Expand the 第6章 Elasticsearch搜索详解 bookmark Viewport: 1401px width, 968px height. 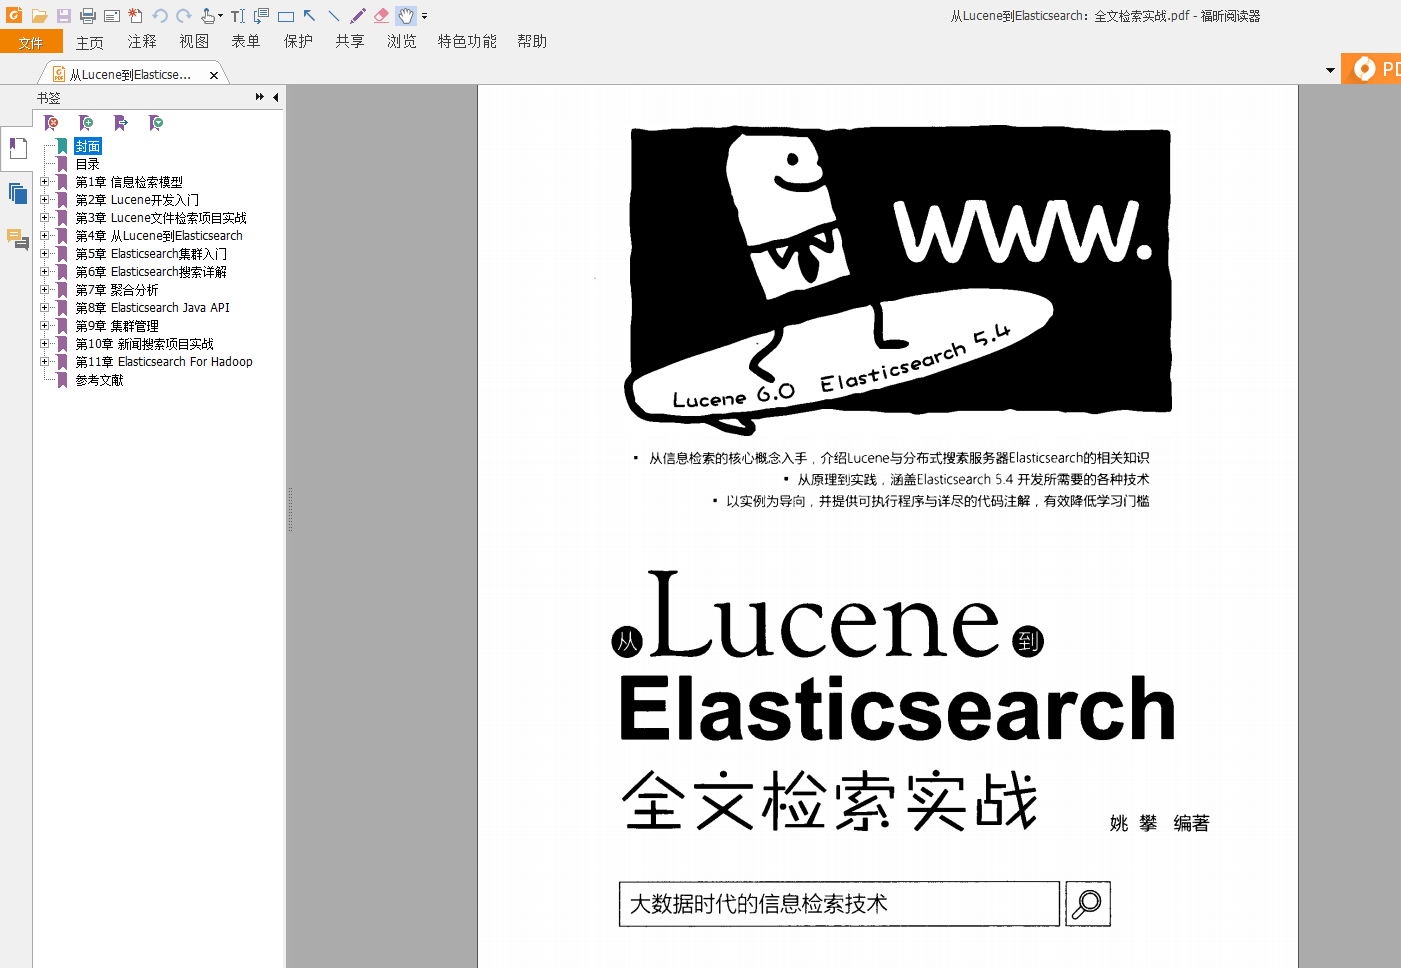pyautogui.click(x=44, y=272)
